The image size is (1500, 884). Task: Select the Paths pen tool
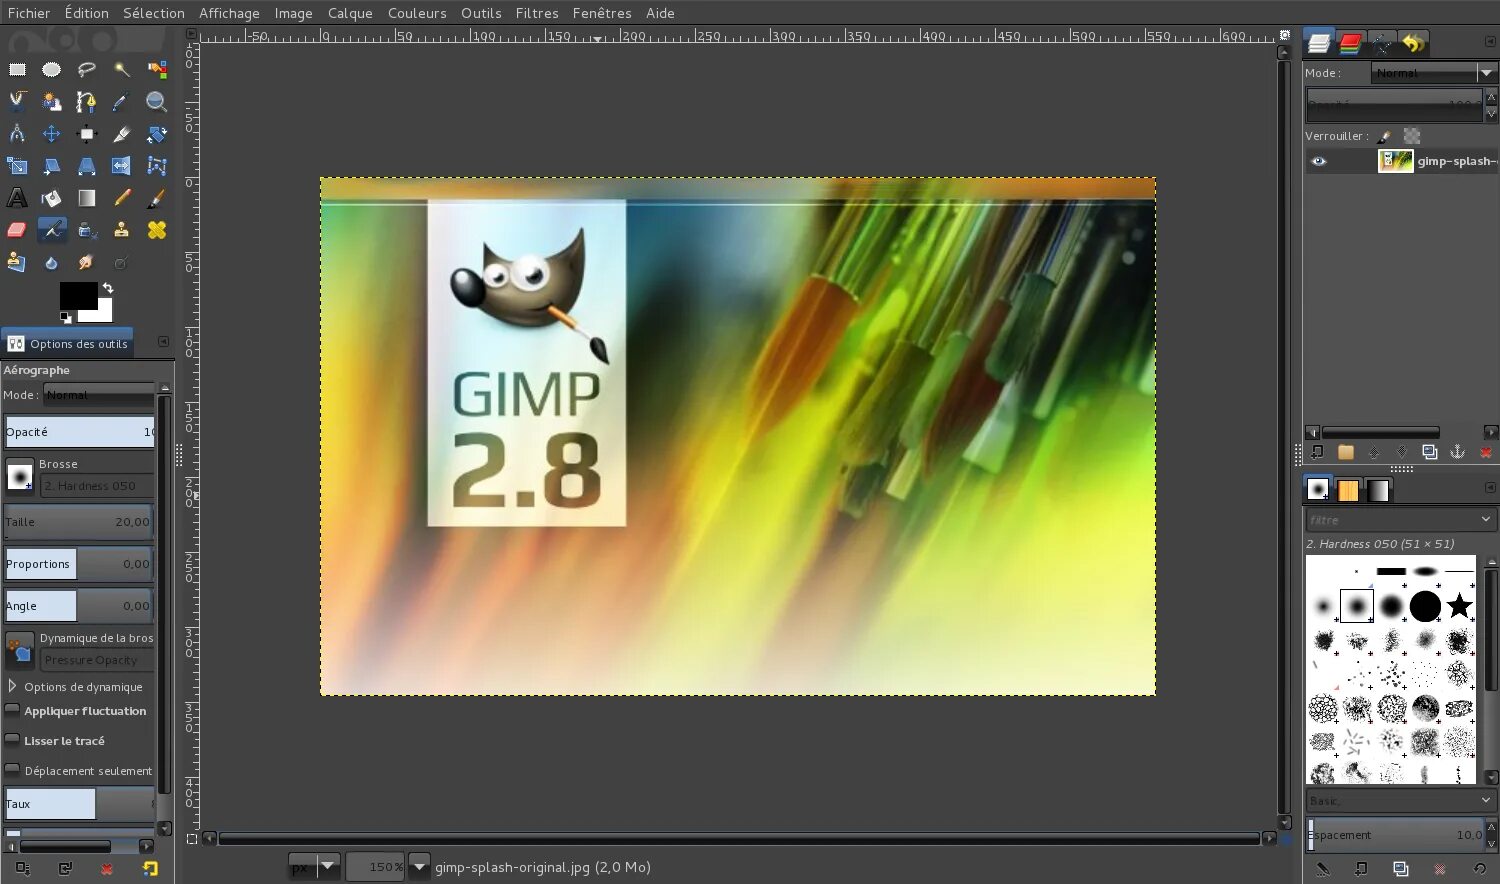87,101
